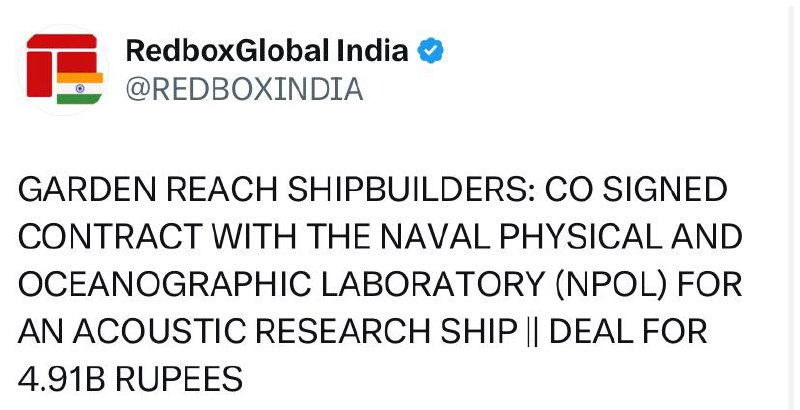
Task: Click the Ashoka Chakra wheel on the flag
Action: point(80,88)
